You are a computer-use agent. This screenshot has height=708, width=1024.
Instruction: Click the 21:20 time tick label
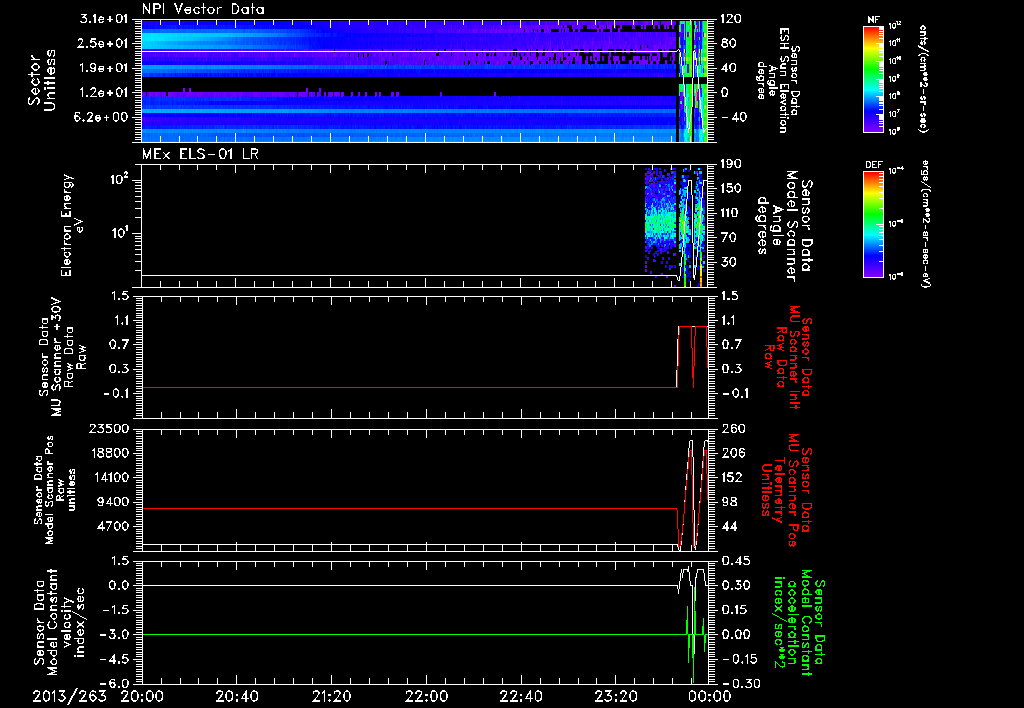coord(331,696)
